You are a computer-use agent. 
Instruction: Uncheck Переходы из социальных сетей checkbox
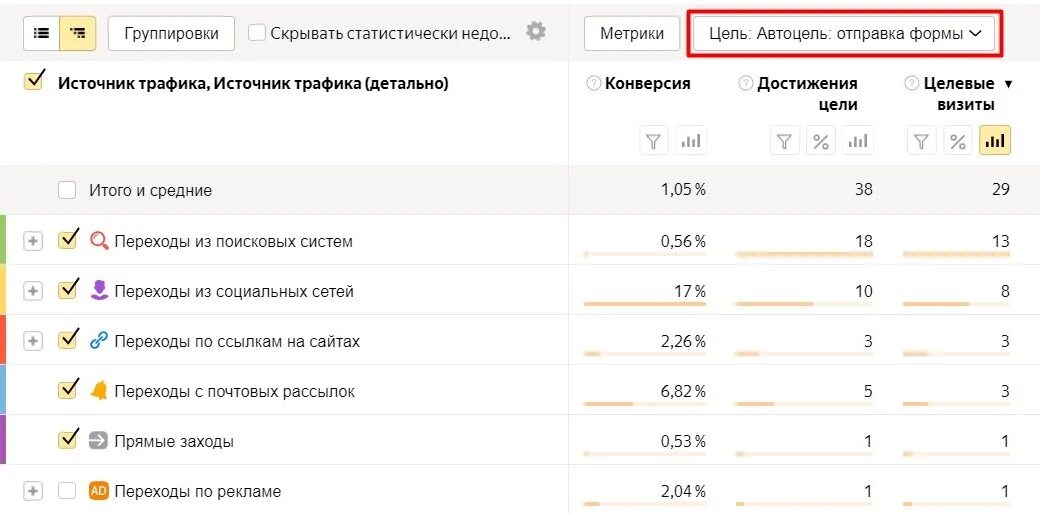click(x=68, y=290)
